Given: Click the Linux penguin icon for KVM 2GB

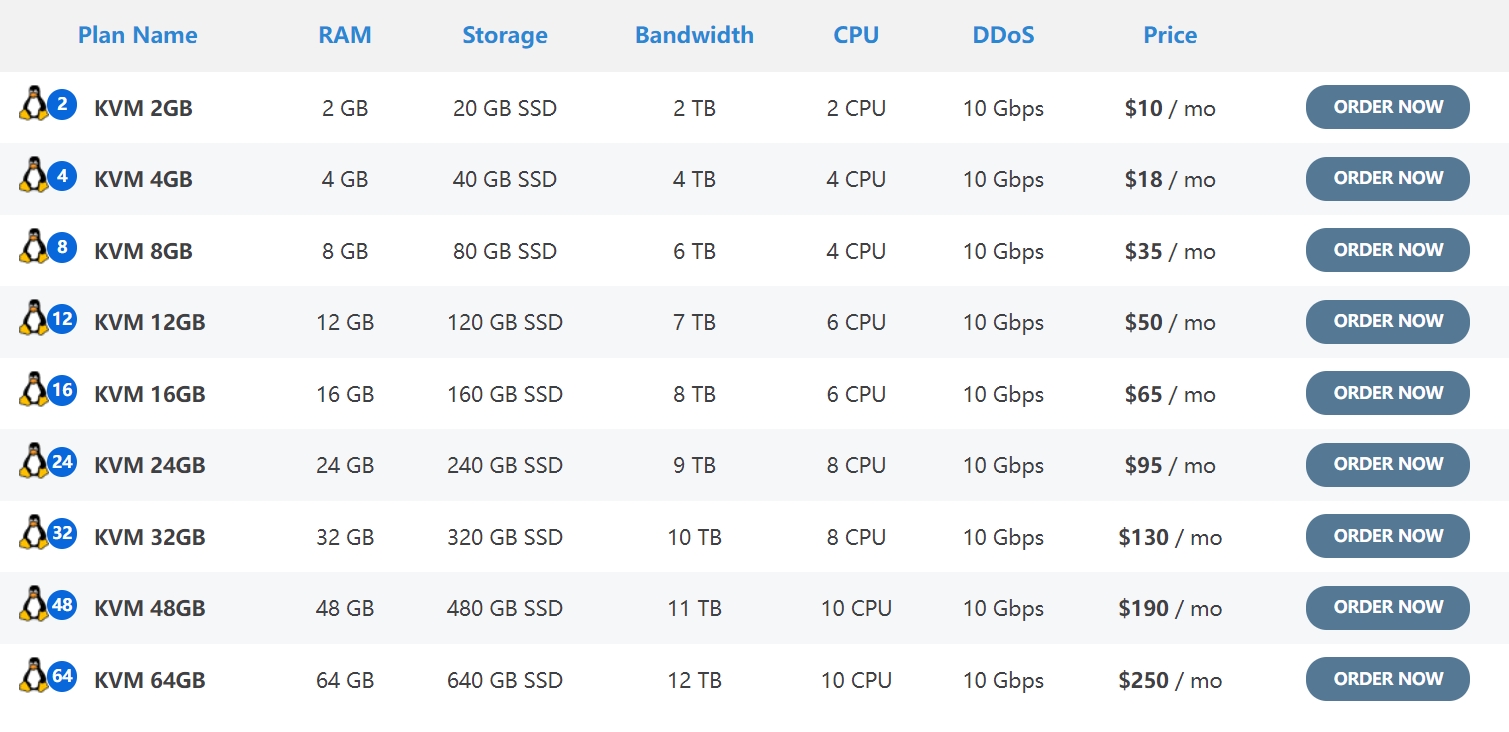Looking at the screenshot, I should (33, 103).
